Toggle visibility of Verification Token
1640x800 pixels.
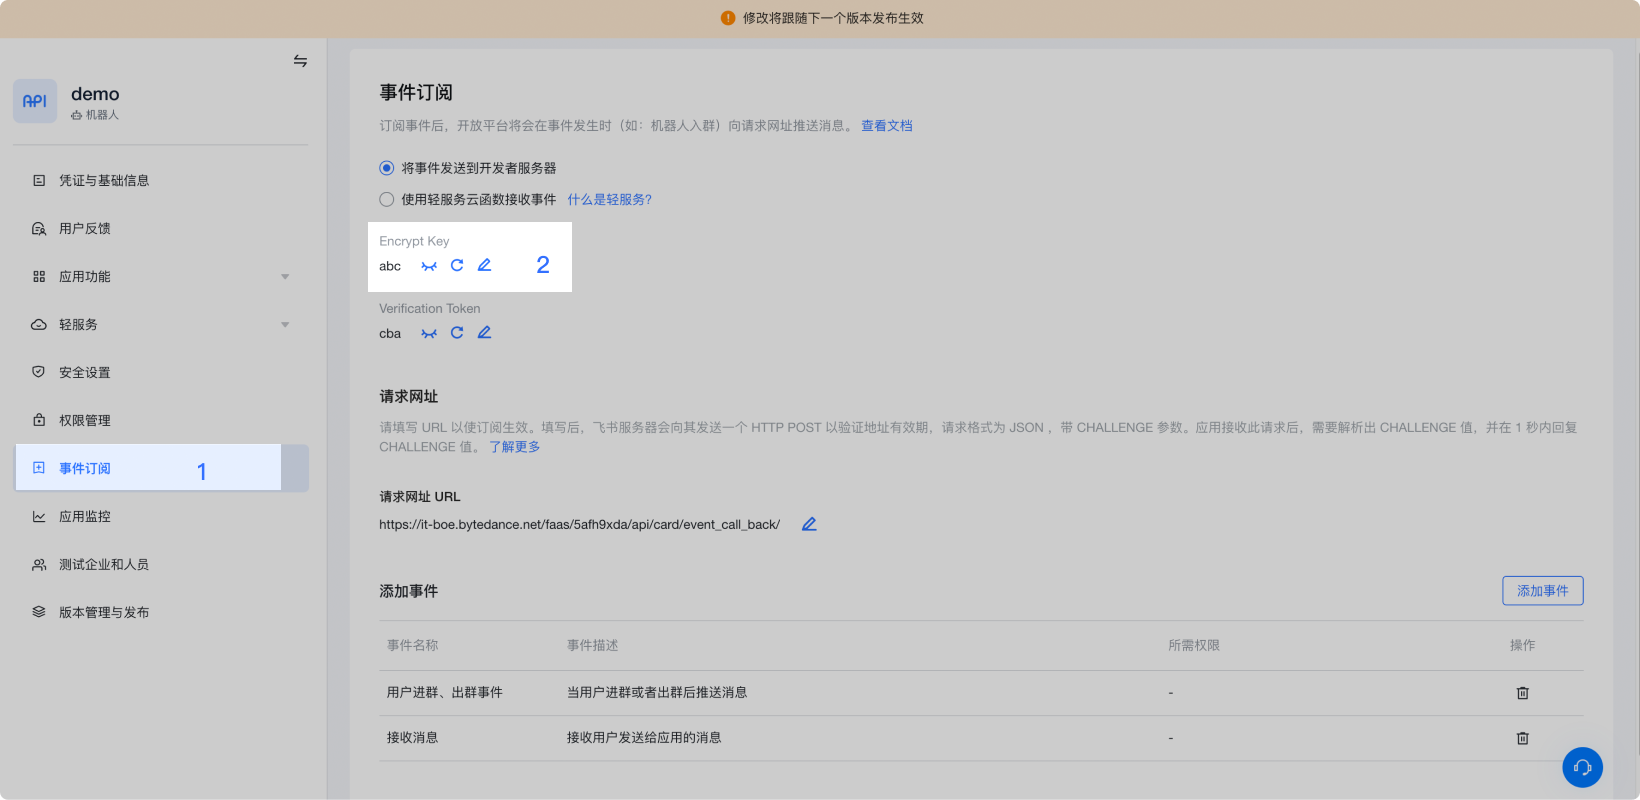[429, 333]
